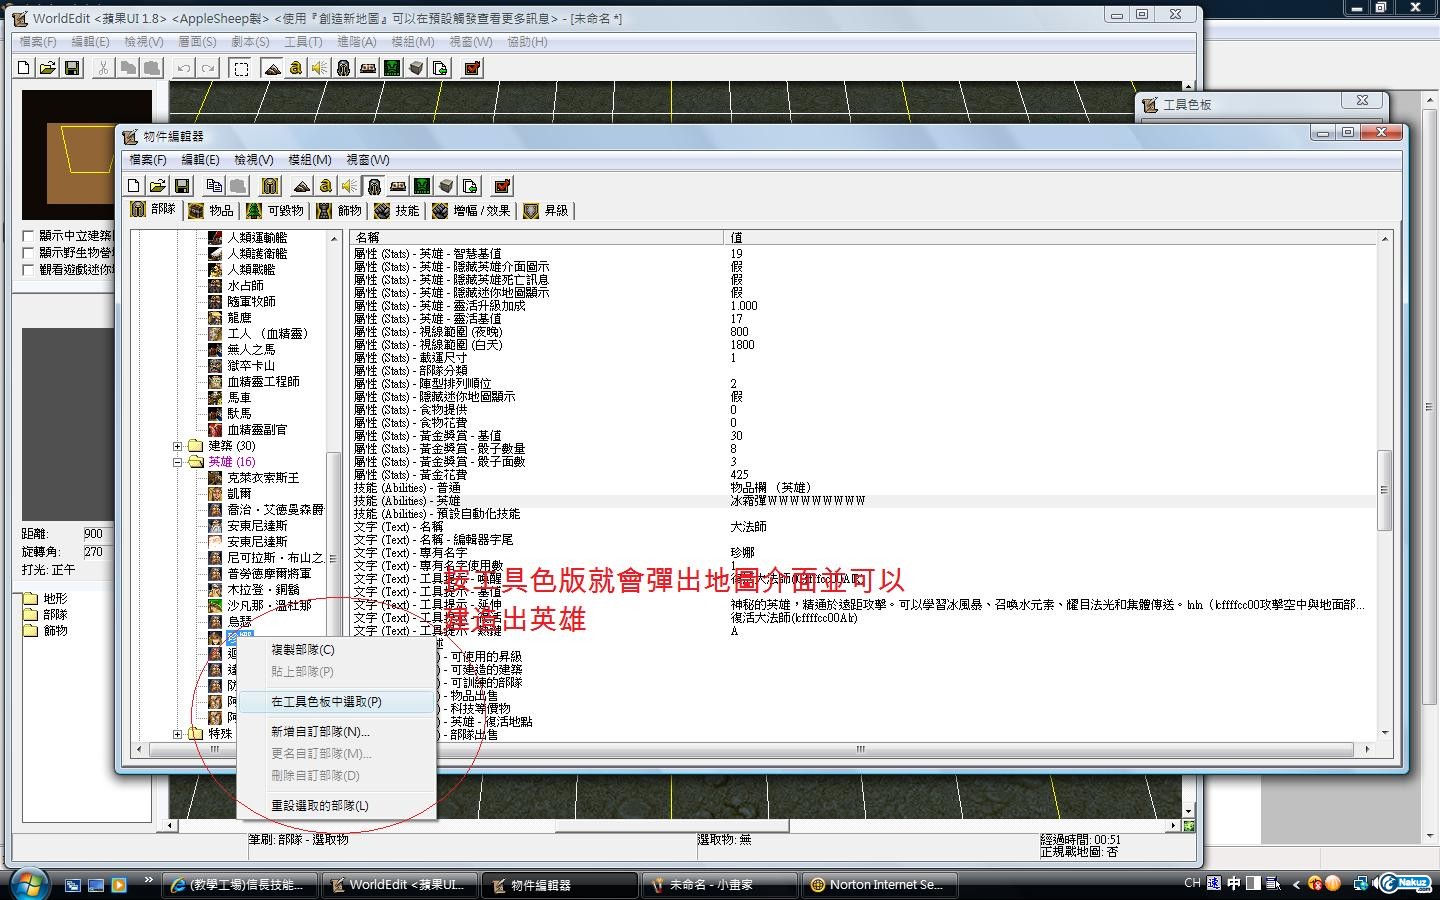Image resolution: width=1440 pixels, height=900 pixels.
Task: Click Test map icon in WorldEdit toolbar
Action: pos(472,68)
